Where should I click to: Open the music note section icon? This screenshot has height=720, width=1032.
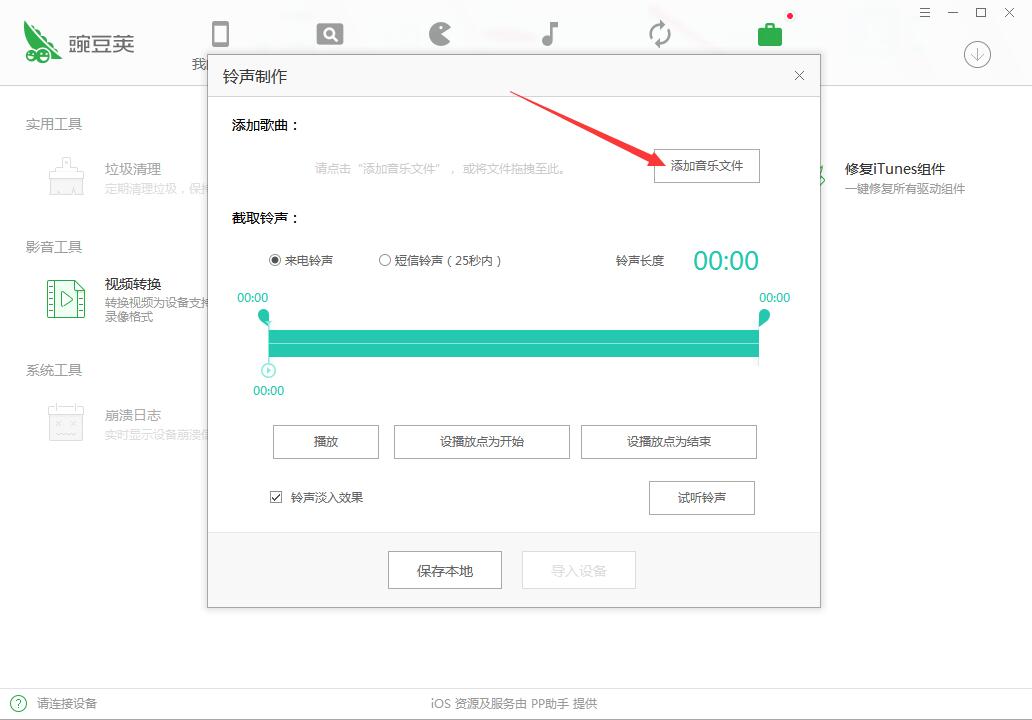pyautogui.click(x=548, y=32)
